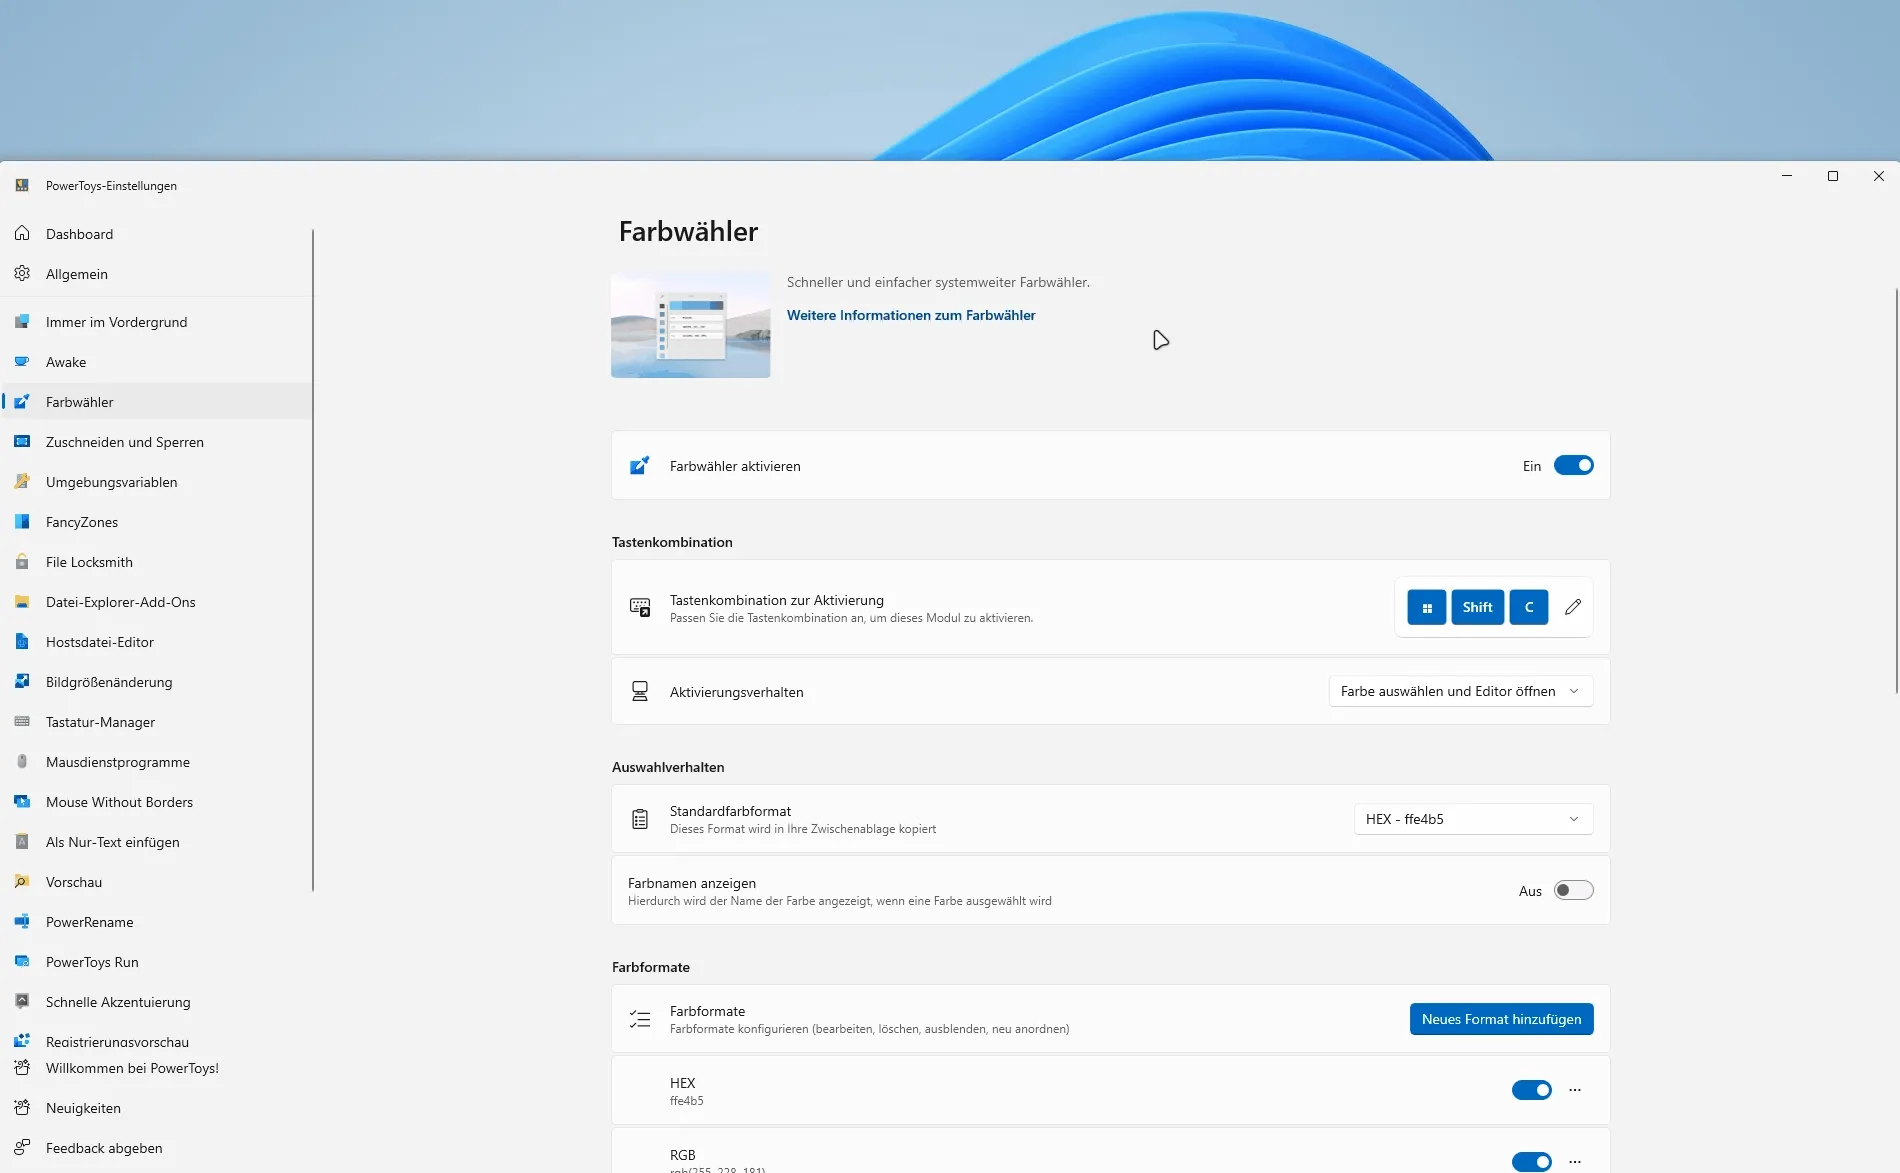1900x1173 pixels.
Task: Disable the RGB color format toggle
Action: (1531, 1161)
